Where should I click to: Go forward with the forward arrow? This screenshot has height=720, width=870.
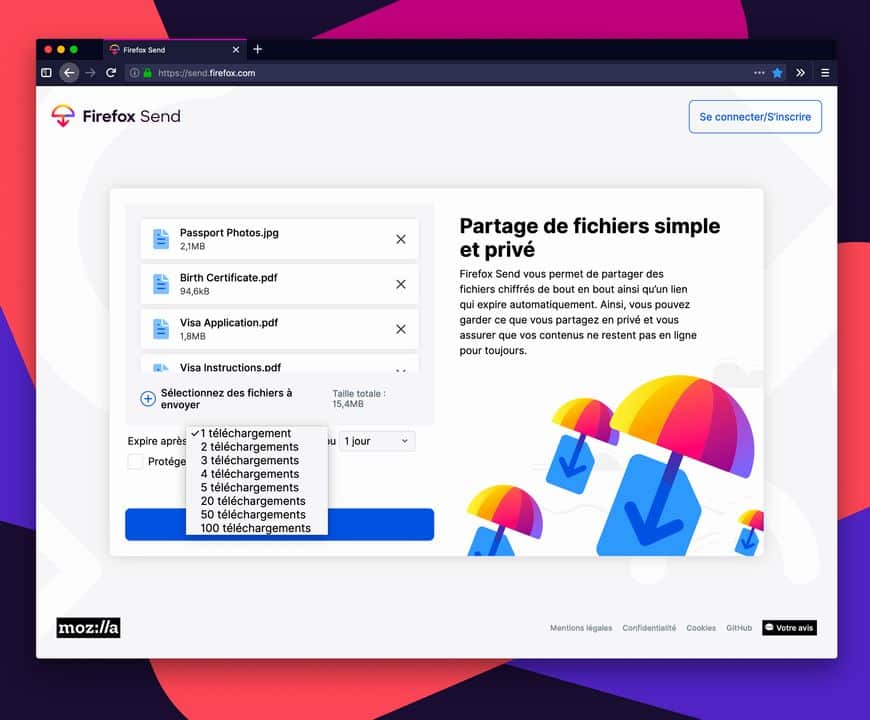(x=90, y=73)
